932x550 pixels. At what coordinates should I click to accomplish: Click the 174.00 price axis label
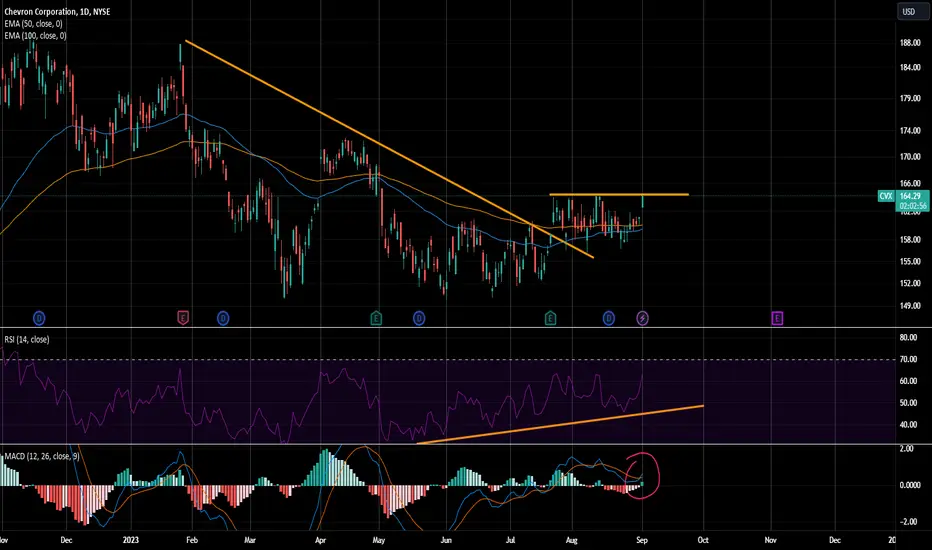[x=910, y=131]
